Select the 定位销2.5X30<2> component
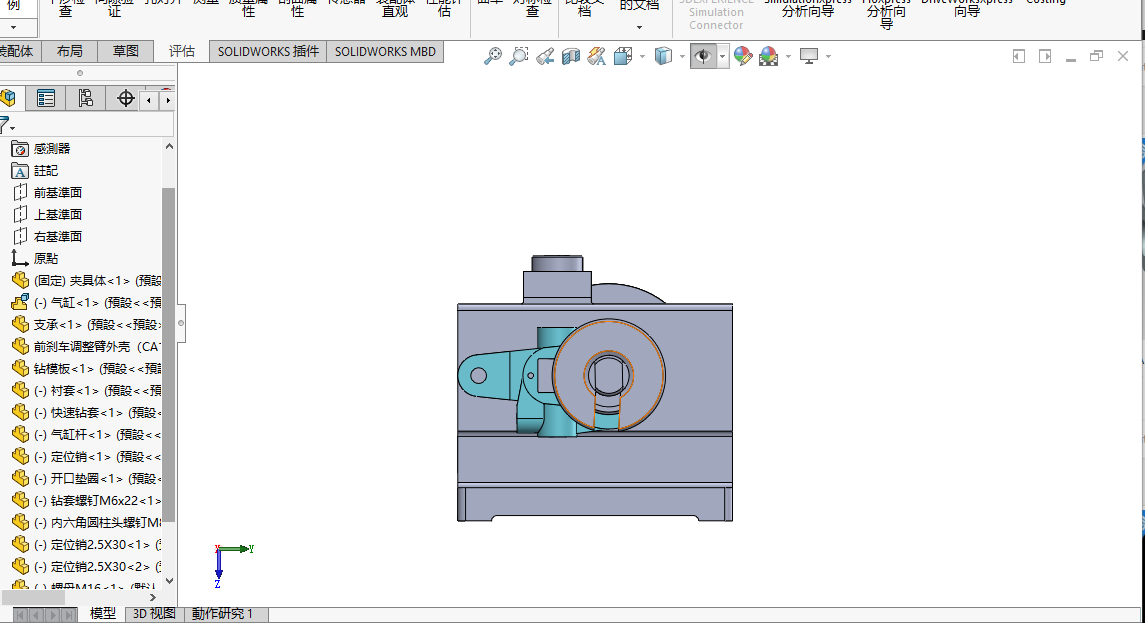Image resolution: width=1145 pixels, height=623 pixels. click(x=86, y=567)
